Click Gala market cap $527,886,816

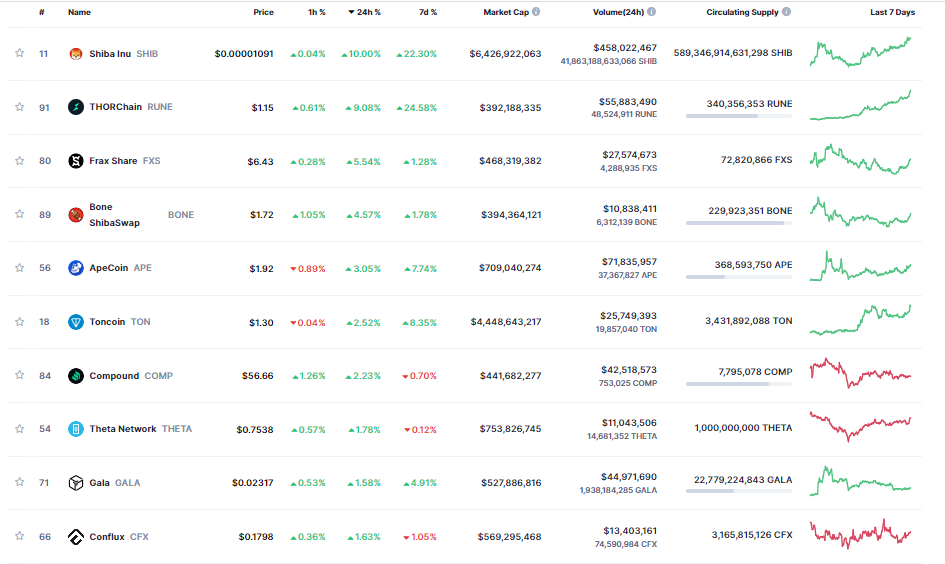tap(511, 483)
